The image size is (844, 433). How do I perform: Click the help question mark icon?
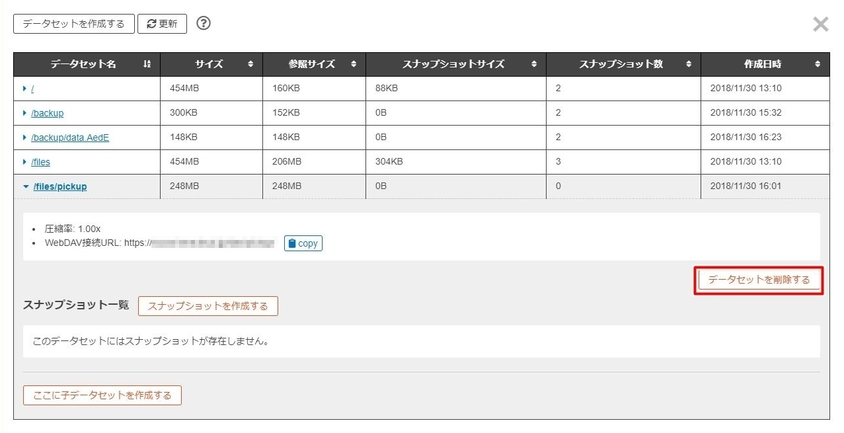(204, 23)
